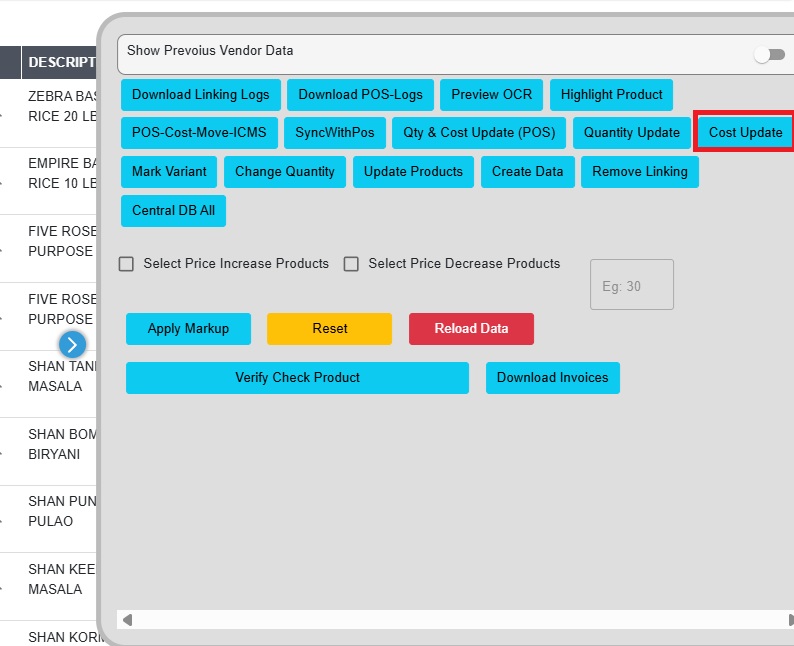Click Mark Variant button
Screen dimensions: 794x646
(169, 172)
